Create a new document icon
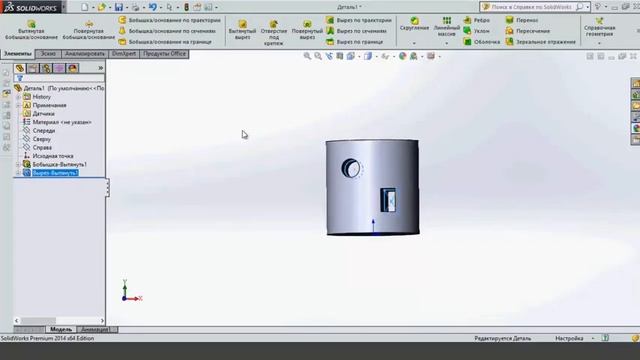 click(84, 7)
